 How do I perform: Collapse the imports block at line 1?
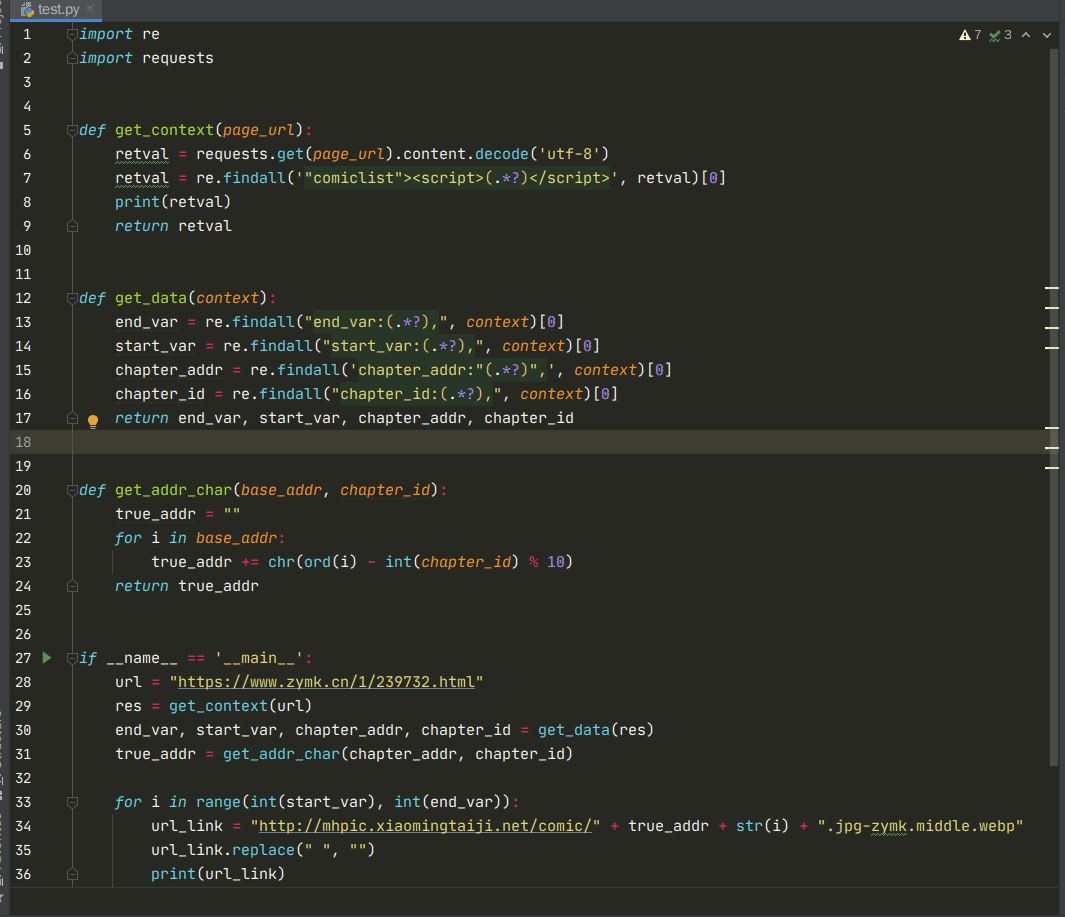click(x=71, y=34)
